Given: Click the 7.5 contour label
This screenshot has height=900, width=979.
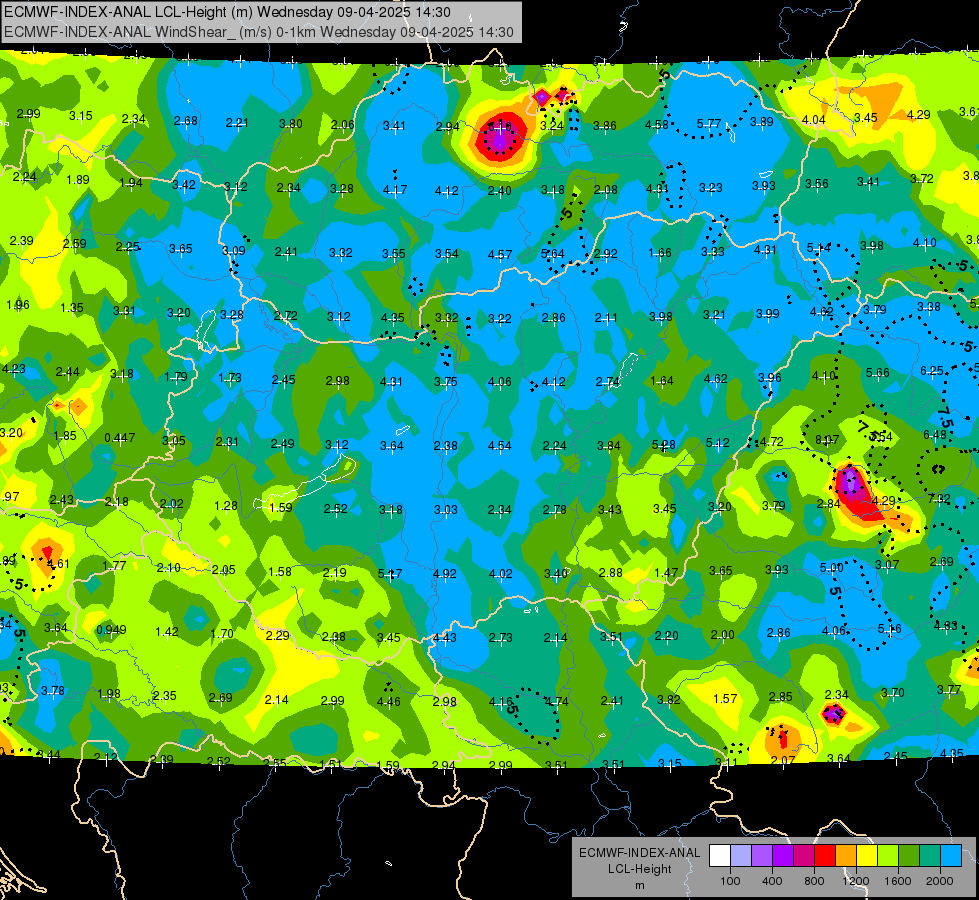Looking at the screenshot, I should 945,417.
